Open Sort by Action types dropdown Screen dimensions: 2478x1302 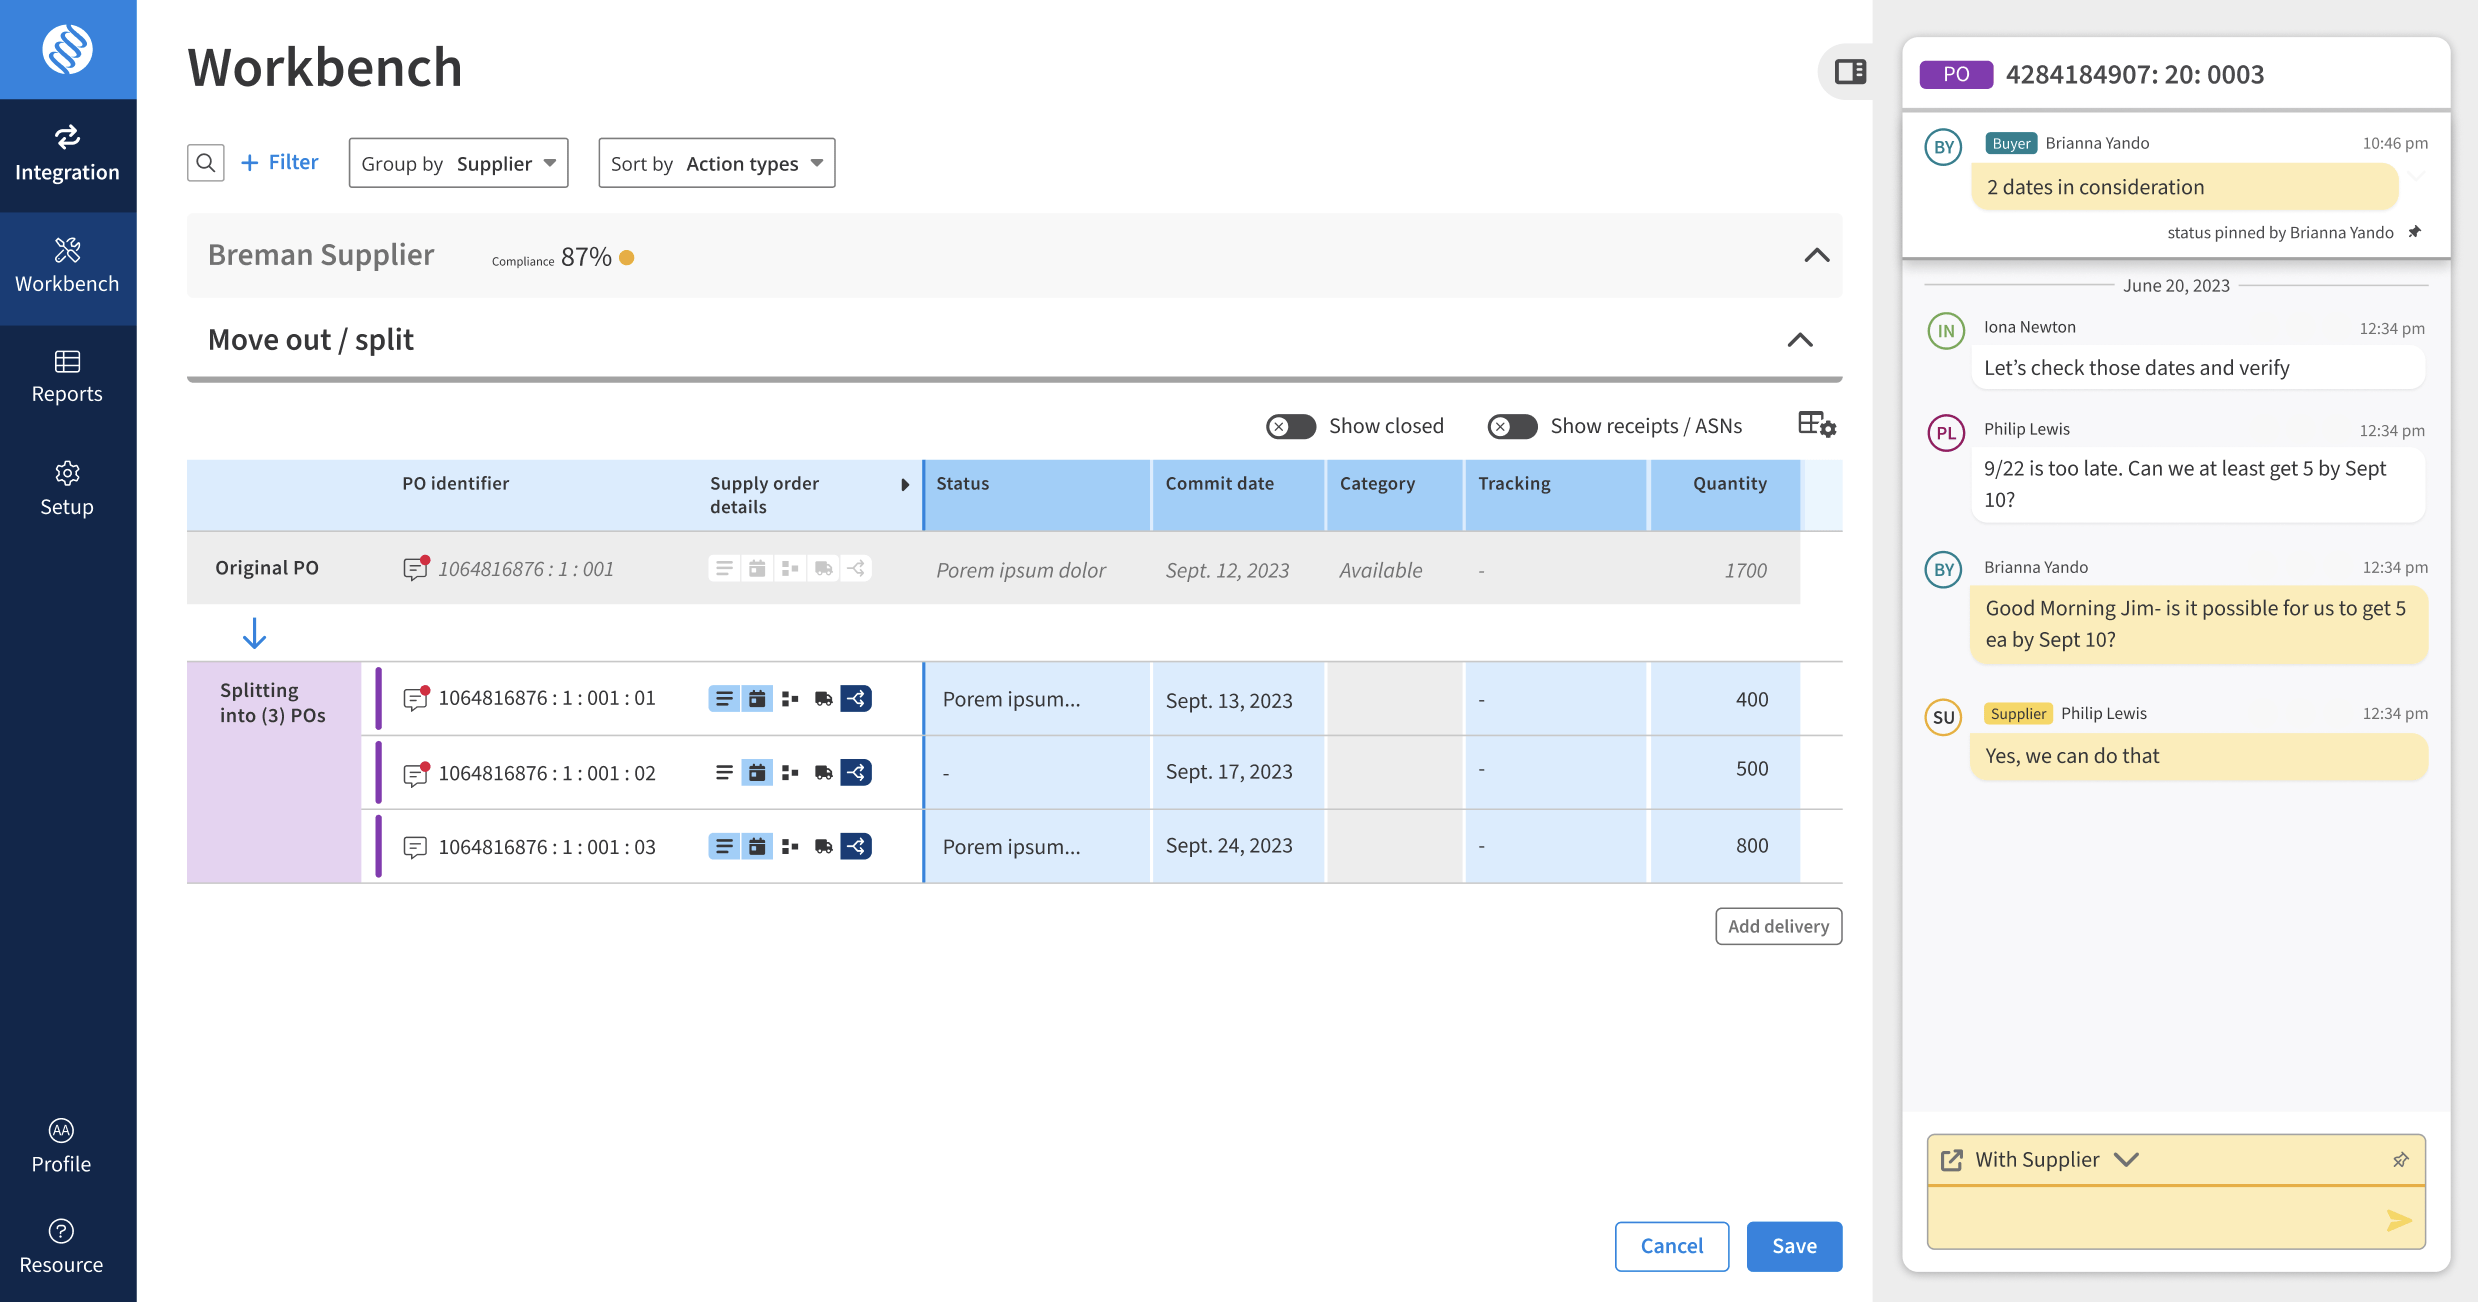coord(716,163)
